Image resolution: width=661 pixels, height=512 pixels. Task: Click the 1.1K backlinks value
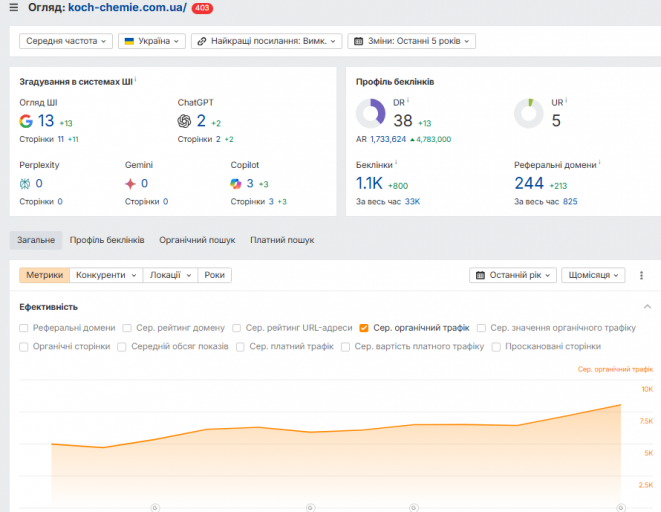point(369,183)
